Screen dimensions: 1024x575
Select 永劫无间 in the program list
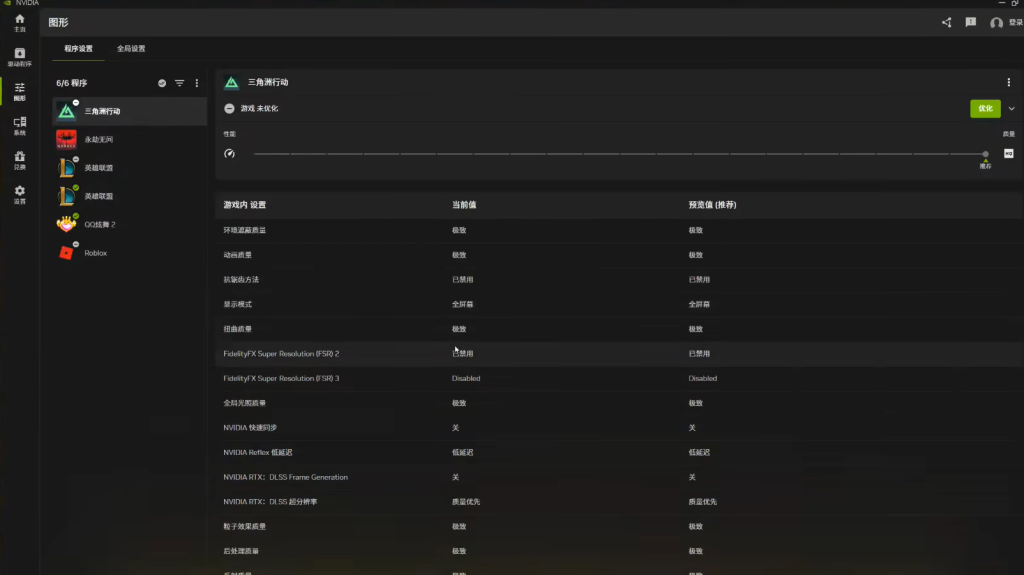pos(129,139)
